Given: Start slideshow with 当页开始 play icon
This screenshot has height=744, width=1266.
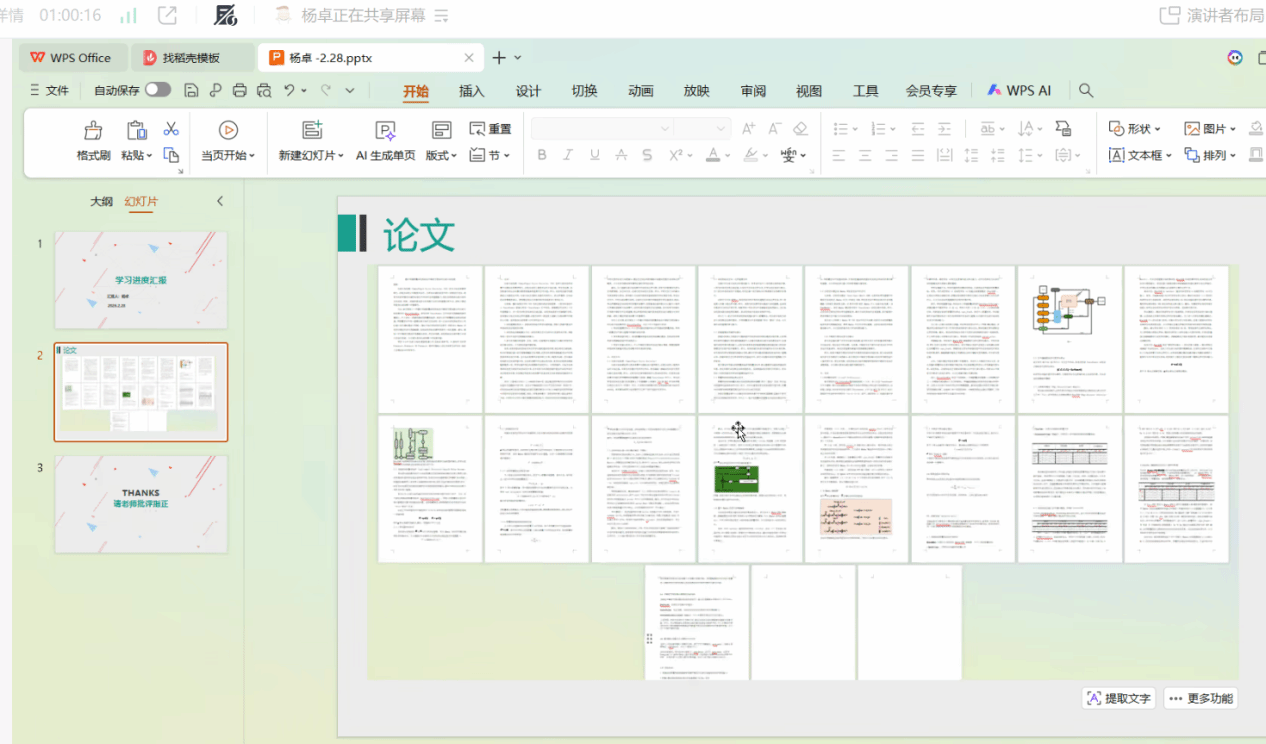Looking at the screenshot, I should (228, 130).
